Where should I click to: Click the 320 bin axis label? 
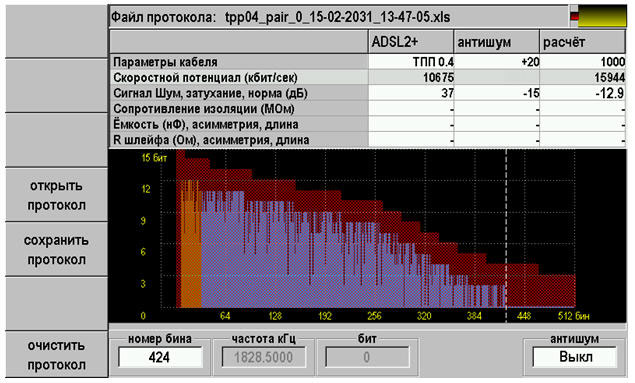[x=424, y=316]
